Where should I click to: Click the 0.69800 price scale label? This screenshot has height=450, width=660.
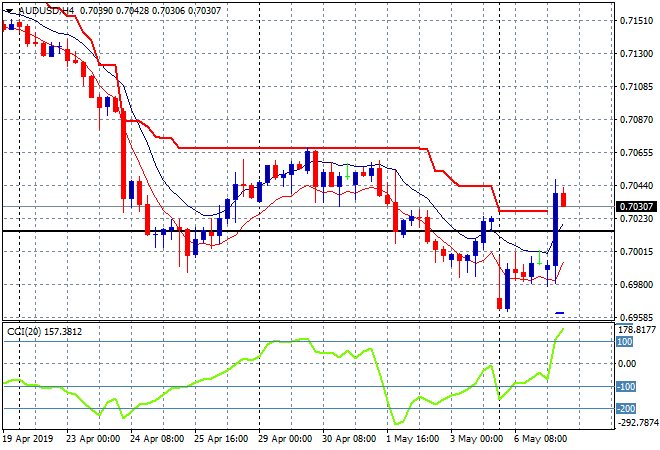(636, 285)
